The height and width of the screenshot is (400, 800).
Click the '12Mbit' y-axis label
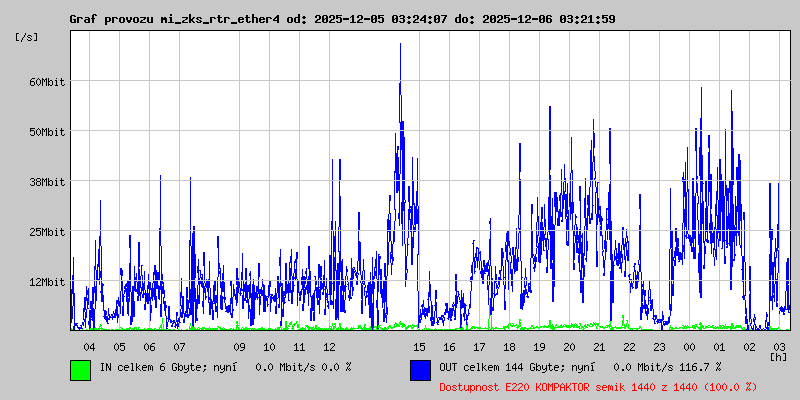click(46, 282)
